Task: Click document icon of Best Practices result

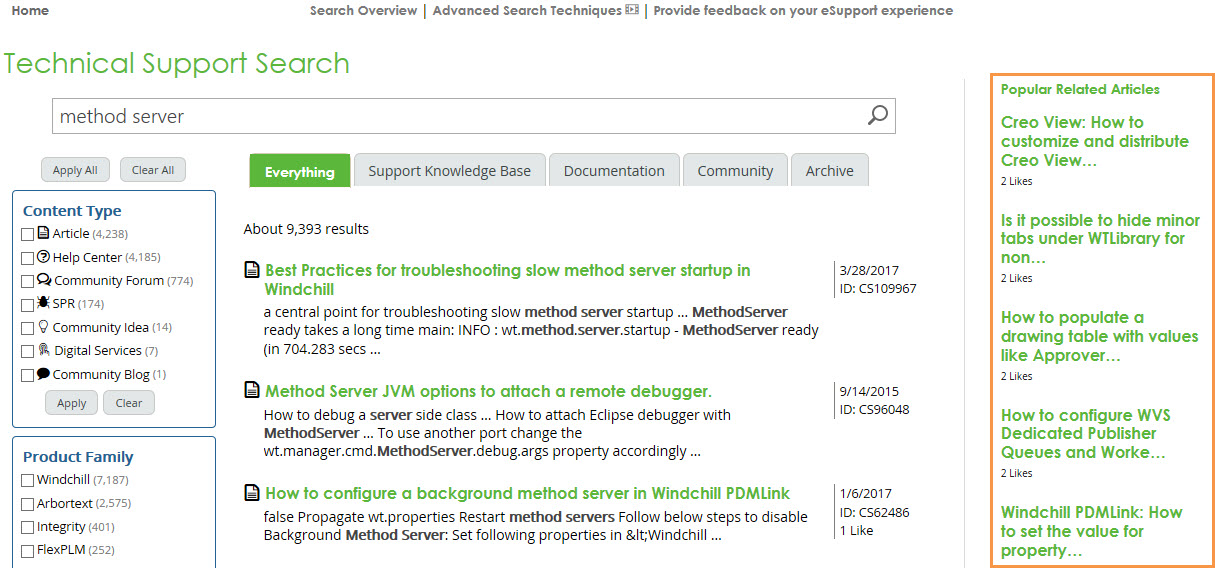Action: pyautogui.click(x=252, y=270)
